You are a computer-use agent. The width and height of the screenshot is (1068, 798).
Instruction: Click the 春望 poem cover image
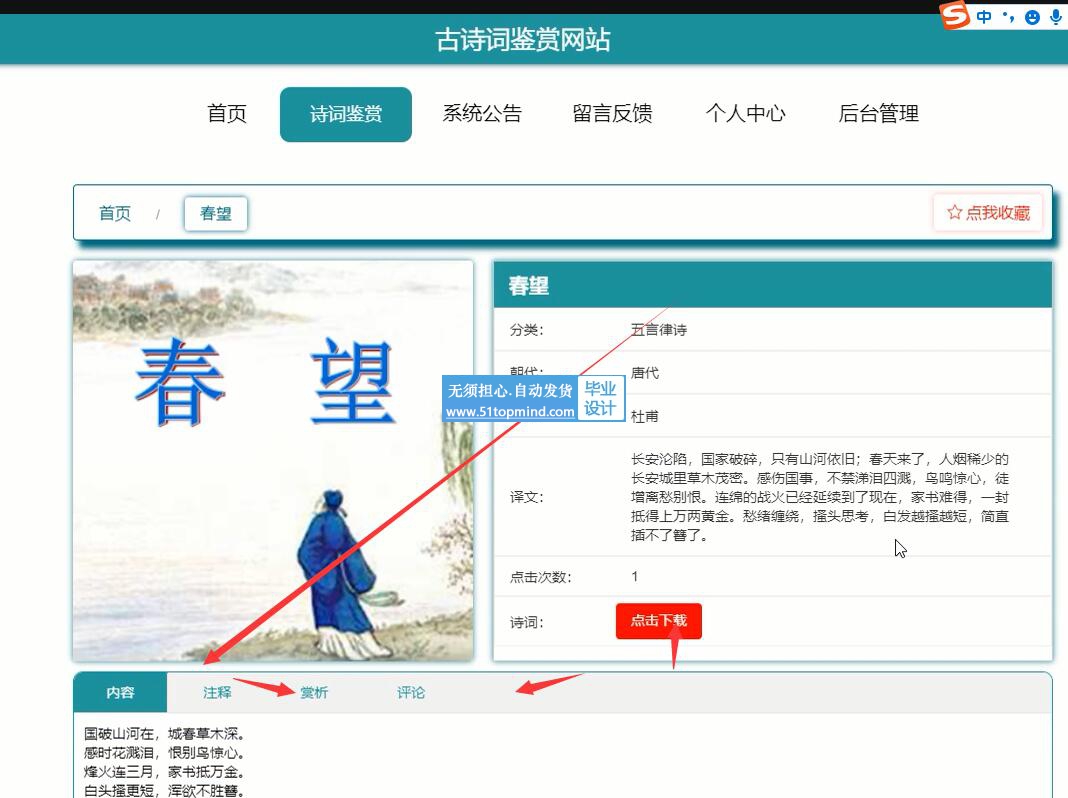coord(273,460)
